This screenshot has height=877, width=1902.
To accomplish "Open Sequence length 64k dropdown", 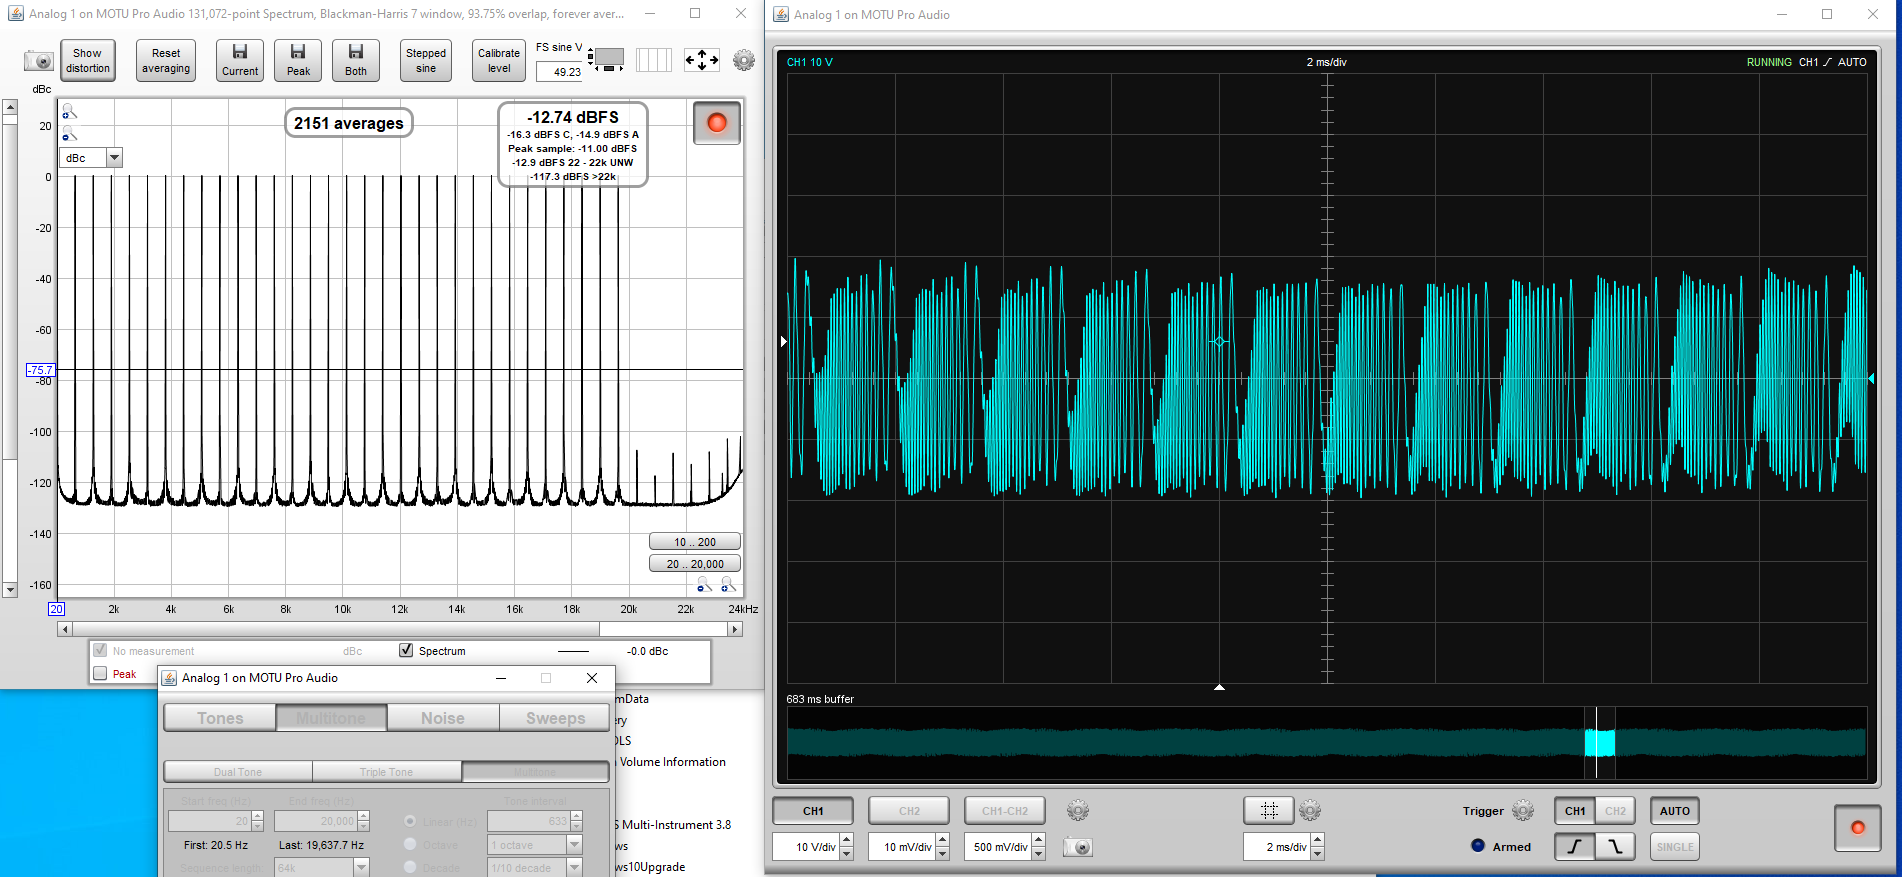I will (361, 867).
